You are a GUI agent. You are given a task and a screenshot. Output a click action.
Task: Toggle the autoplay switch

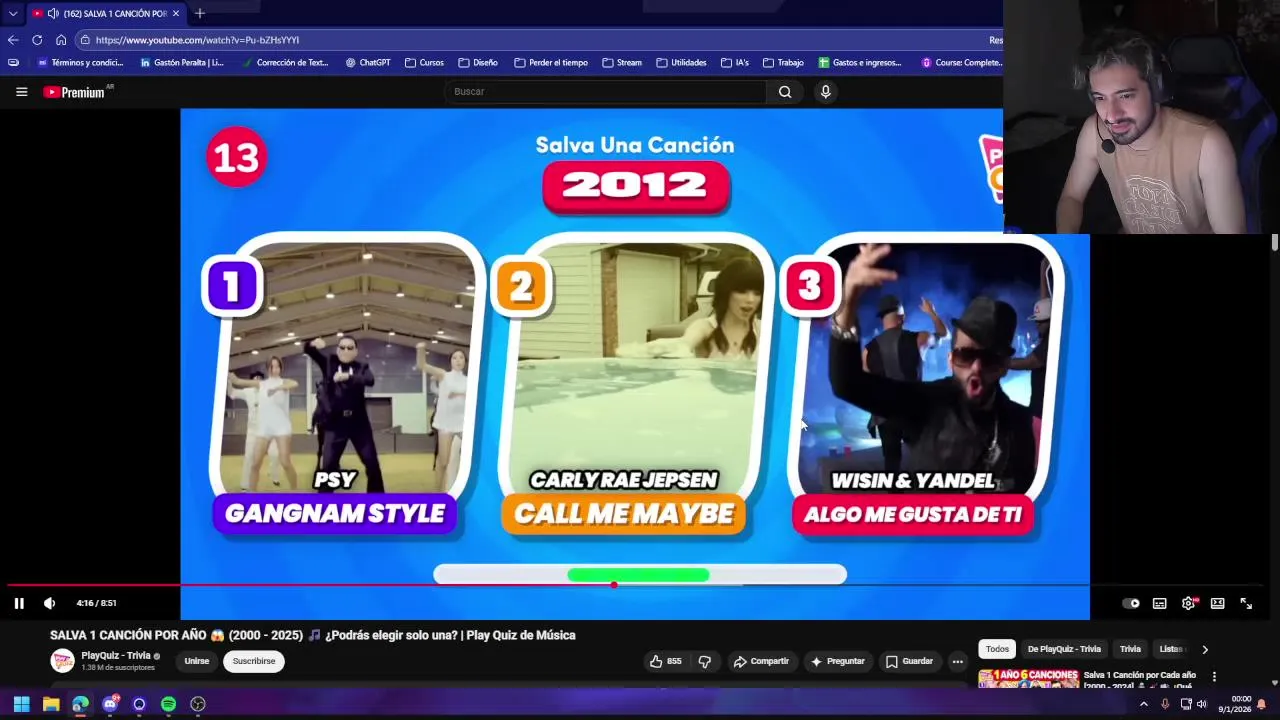pos(1131,603)
